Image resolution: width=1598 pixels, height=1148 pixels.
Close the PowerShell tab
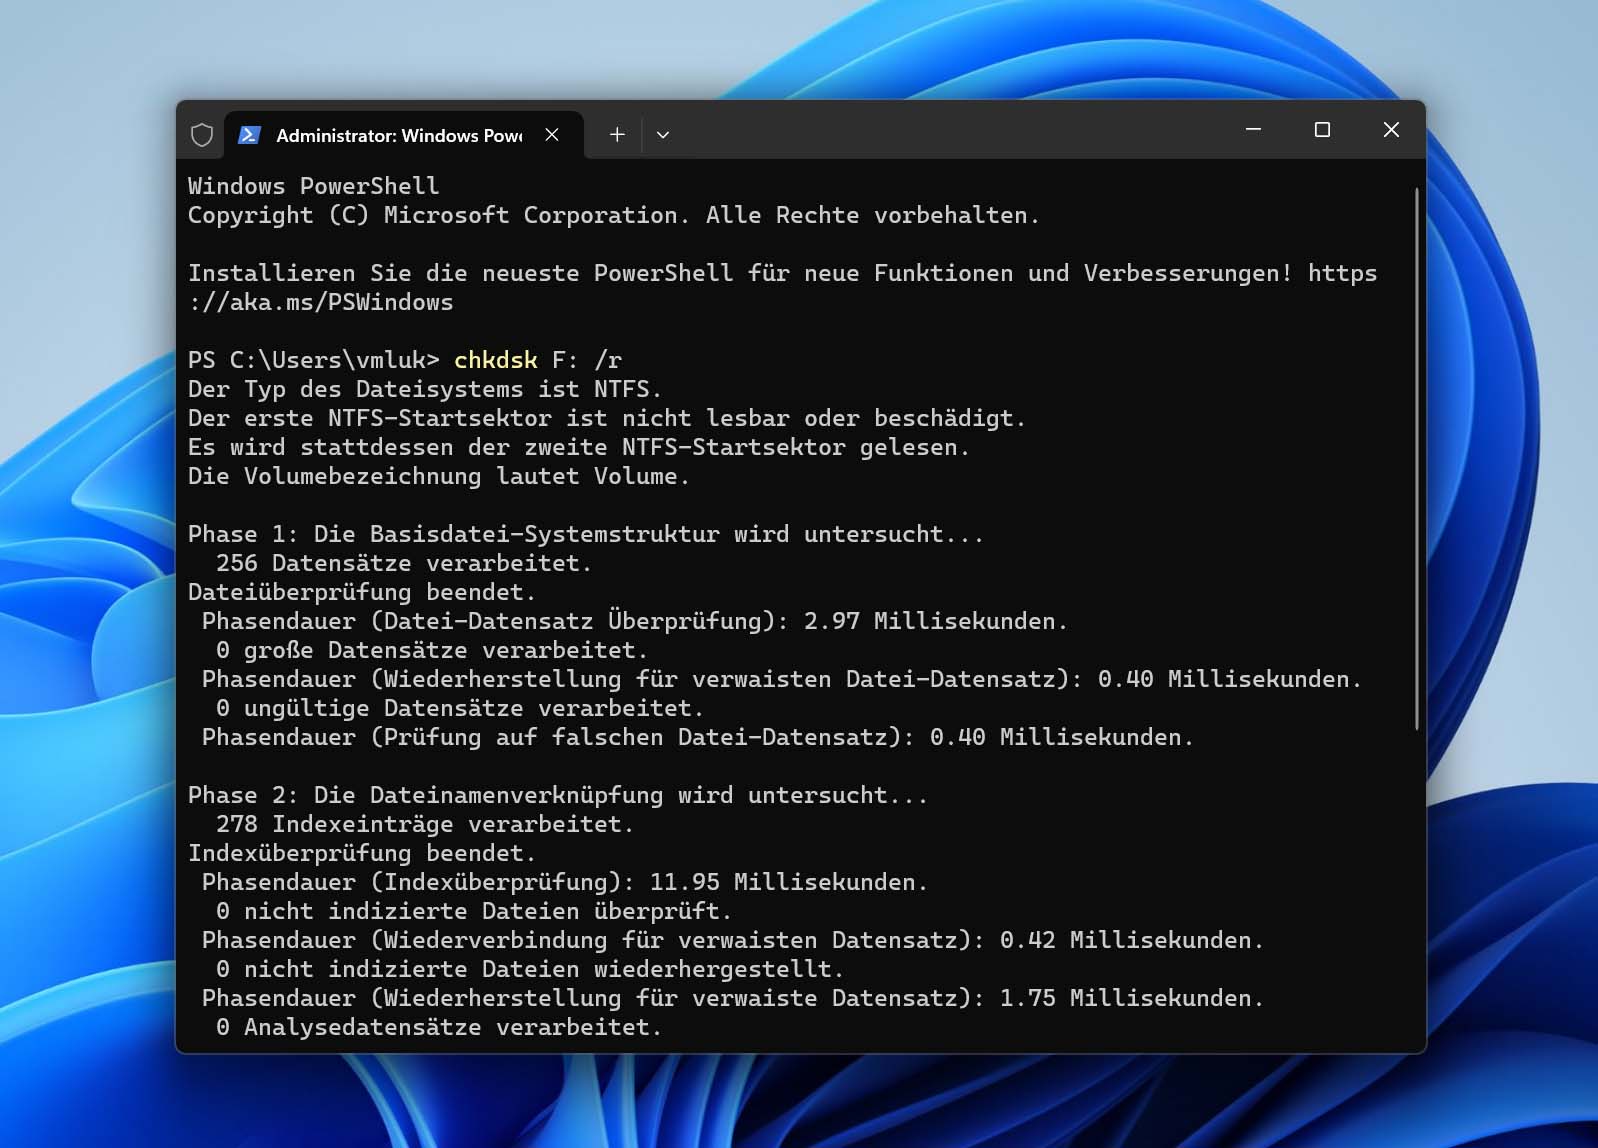552,135
